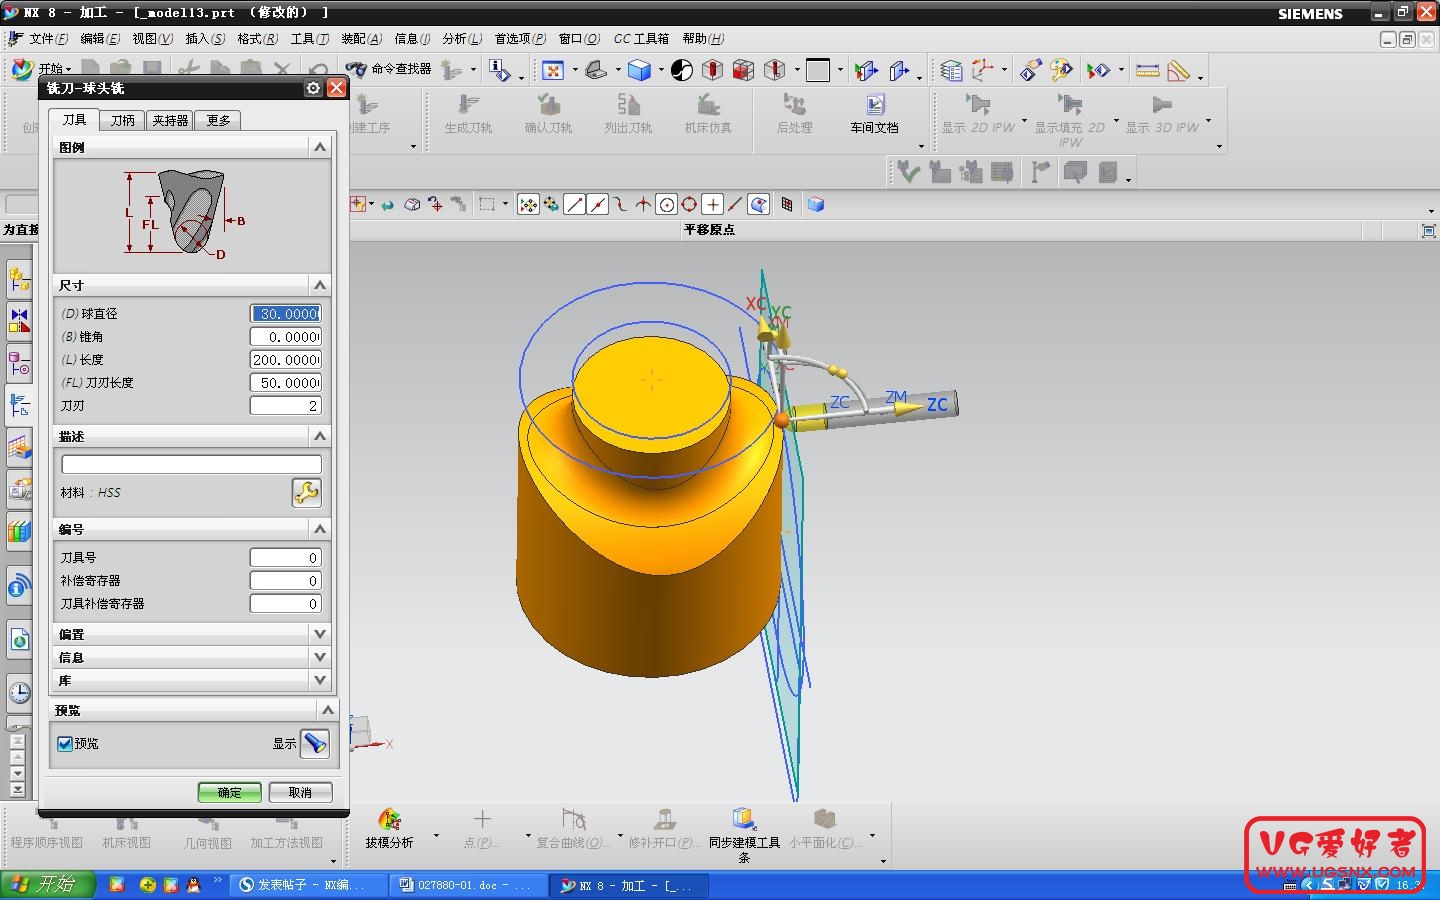Switch to the Shank (刀柄) tab
Screen dimensions: 1440x900
(x=123, y=120)
